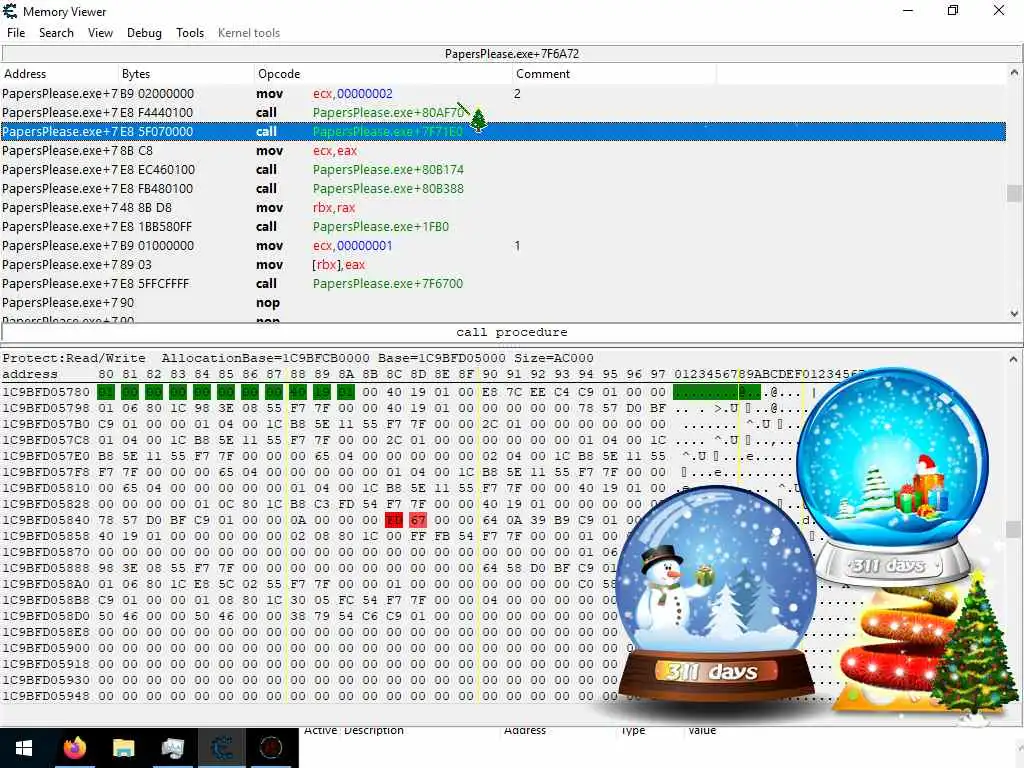Screen dimensions: 1024x768
Task: Select the call PapersPlease.exe+7F6700 row
Action: [503, 283]
